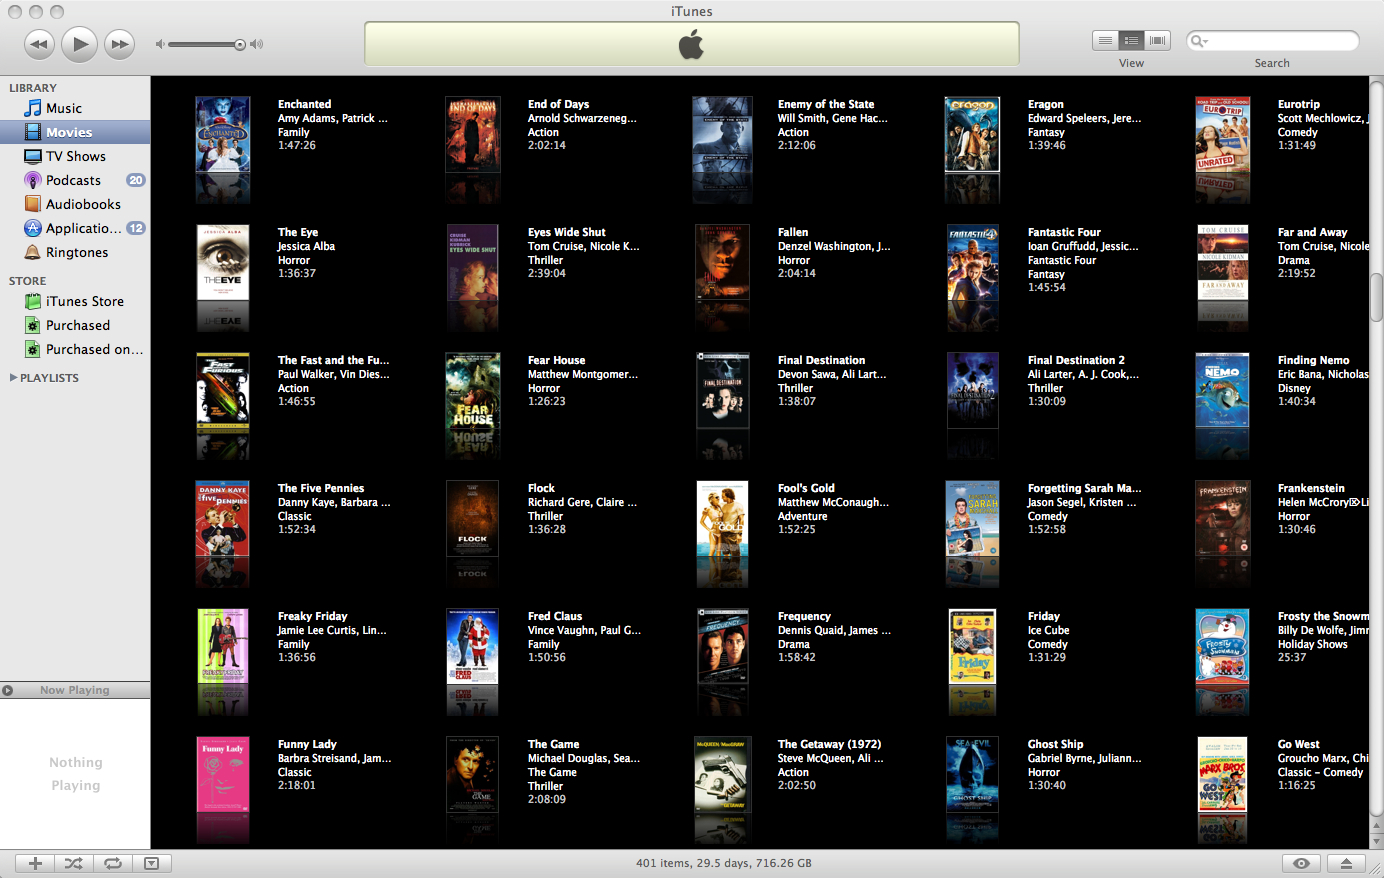View Purchased items in the Store section
Screen dimensions: 1384x878
pos(78,324)
